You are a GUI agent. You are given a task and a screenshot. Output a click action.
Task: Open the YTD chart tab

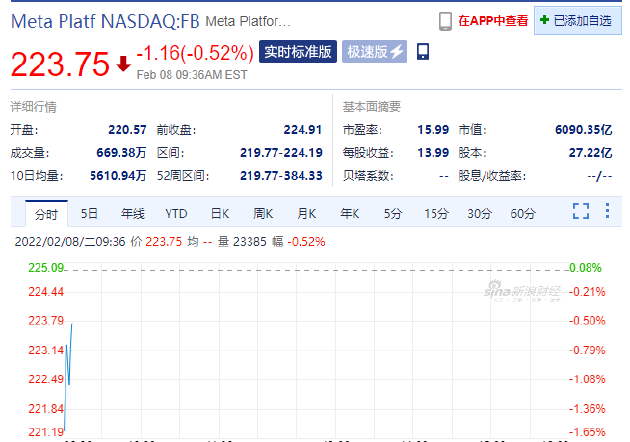tap(176, 213)
